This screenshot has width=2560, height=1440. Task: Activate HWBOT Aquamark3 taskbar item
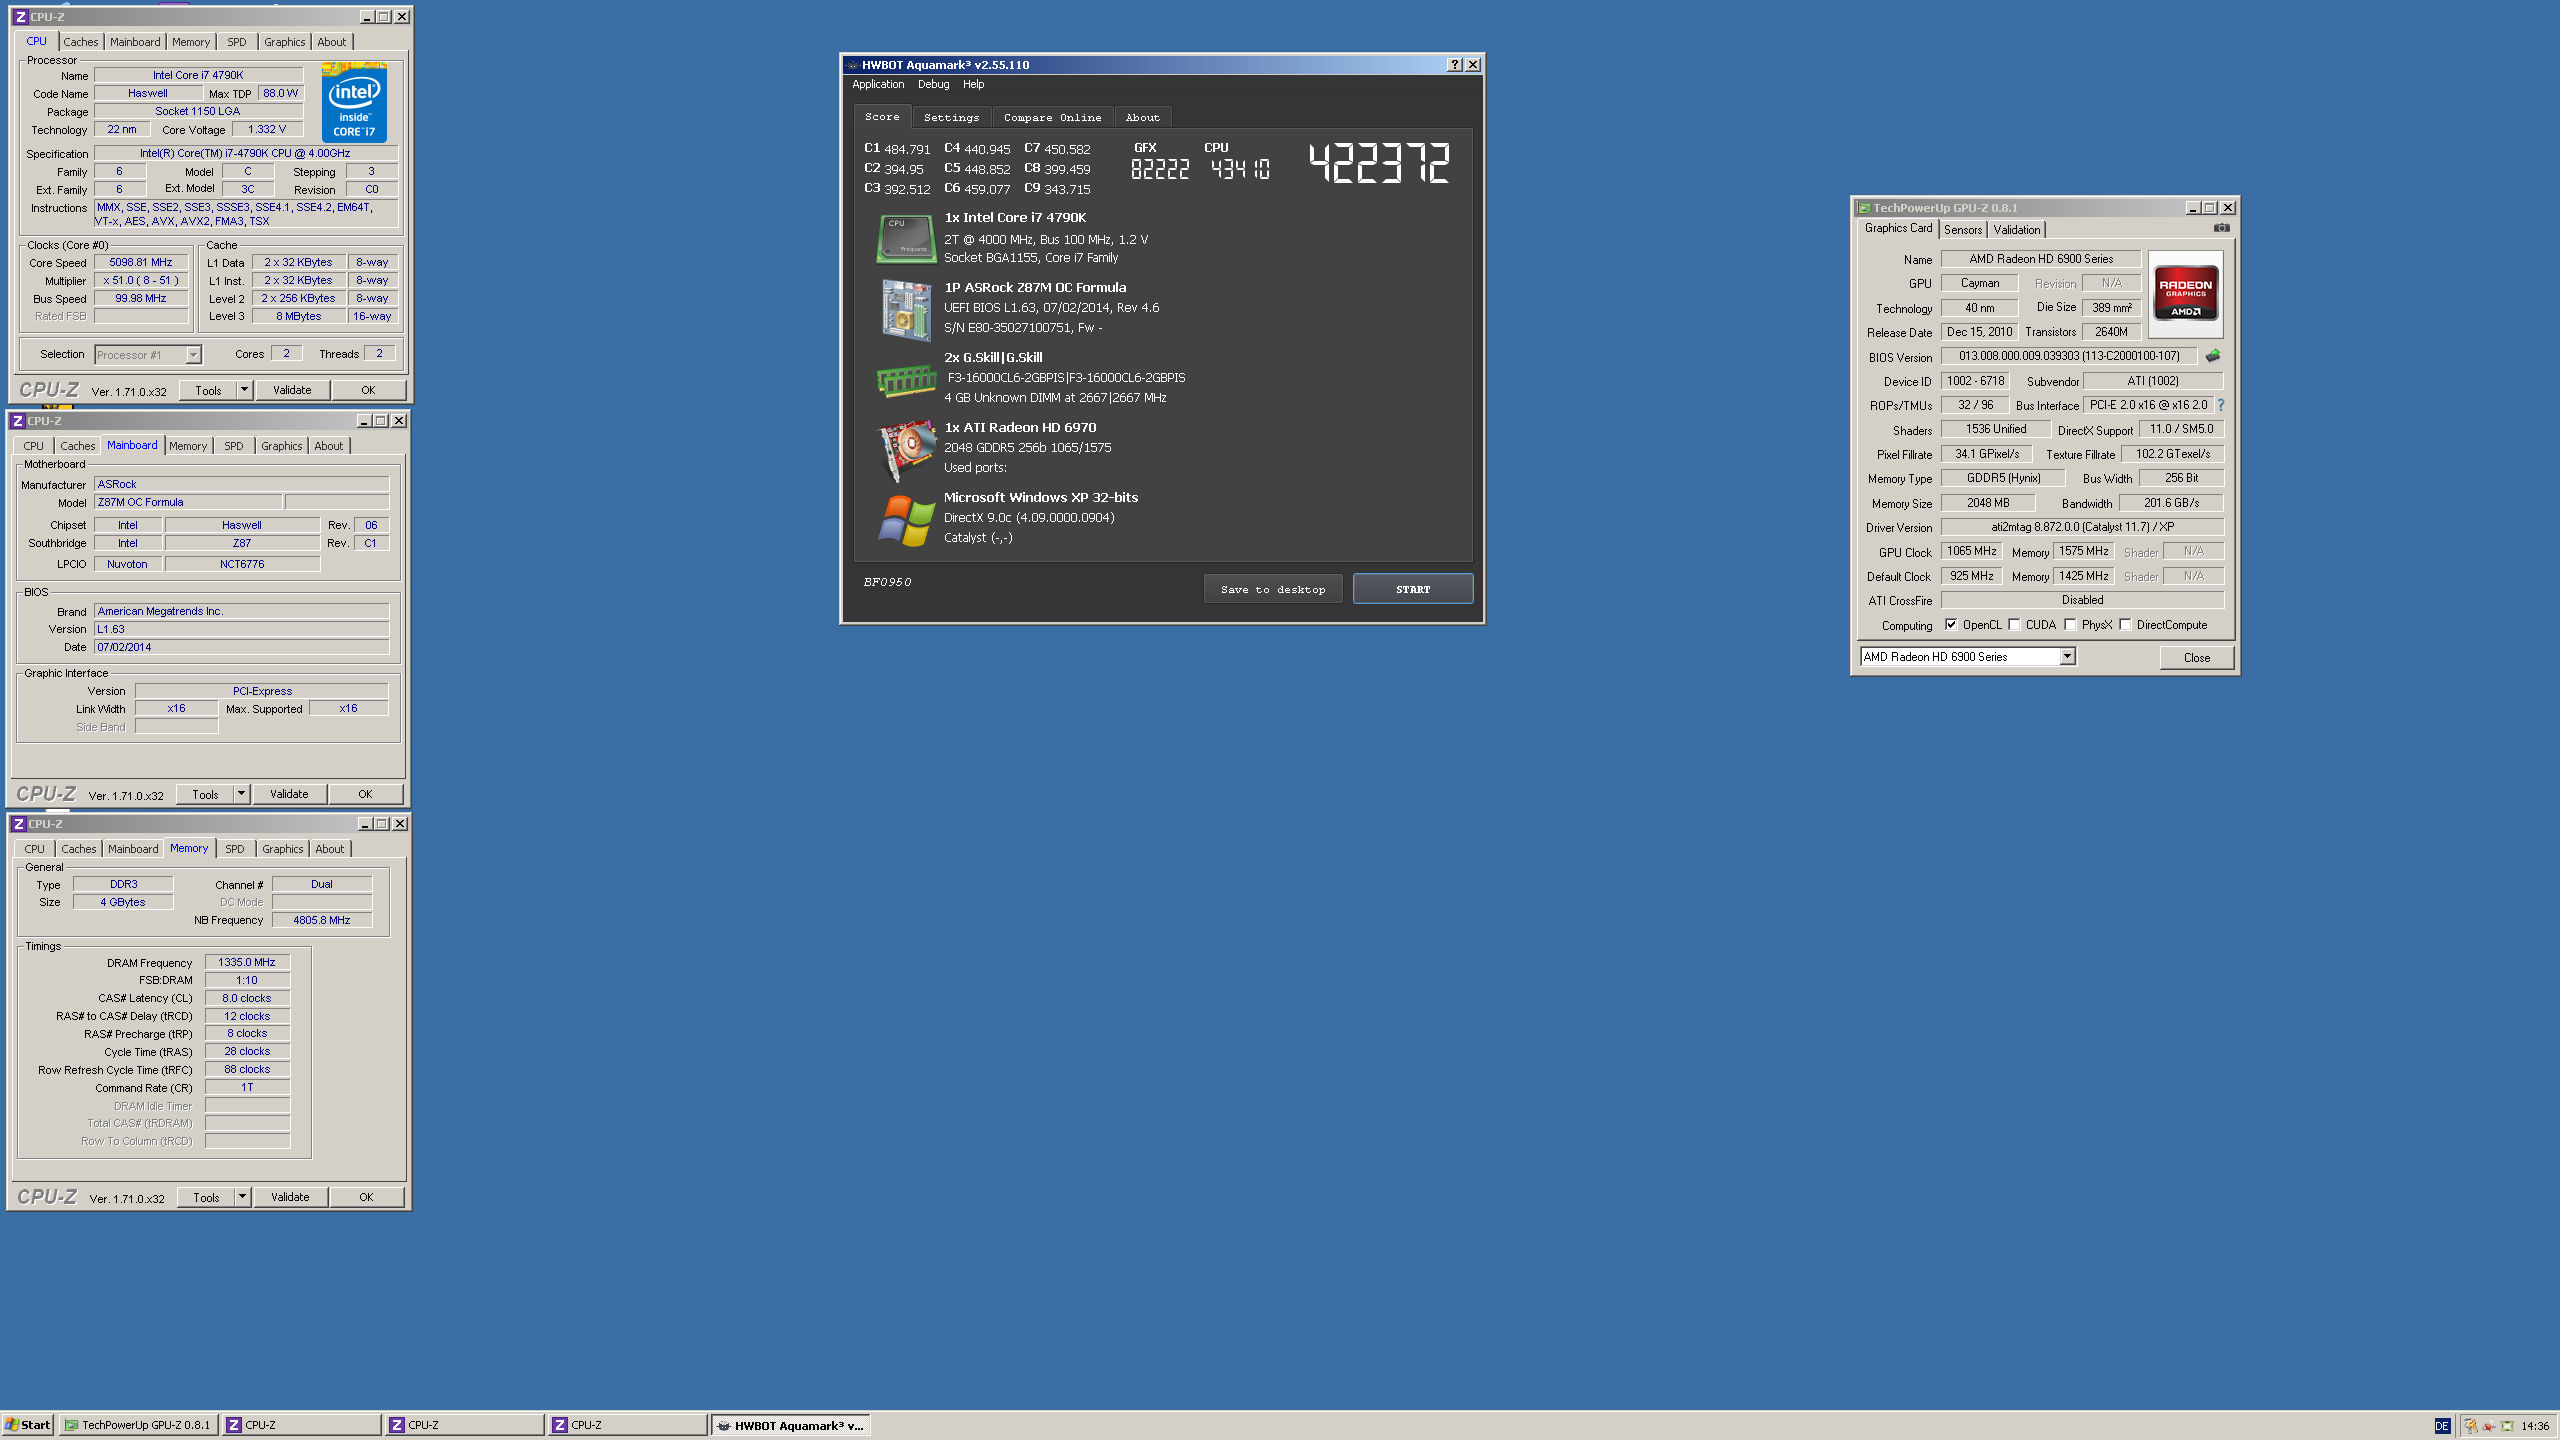pos(790,1425)
